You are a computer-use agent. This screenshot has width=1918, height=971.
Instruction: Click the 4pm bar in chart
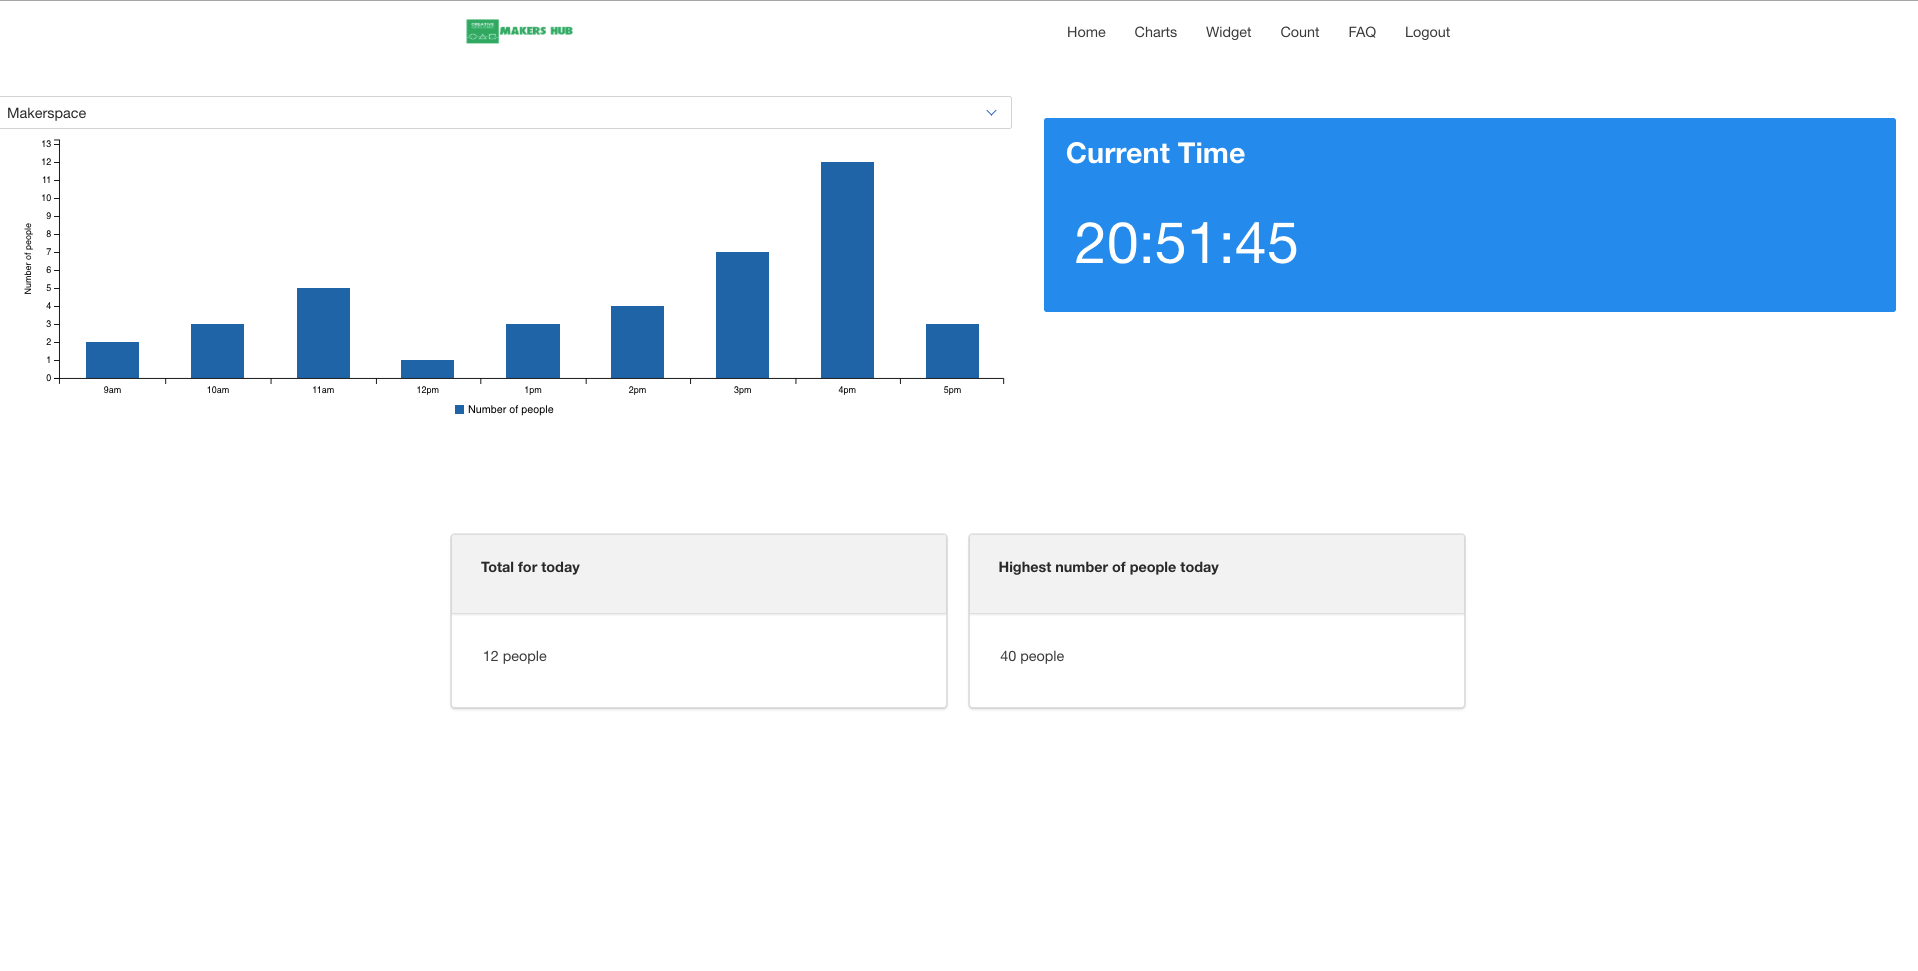[x=847, y=270]
